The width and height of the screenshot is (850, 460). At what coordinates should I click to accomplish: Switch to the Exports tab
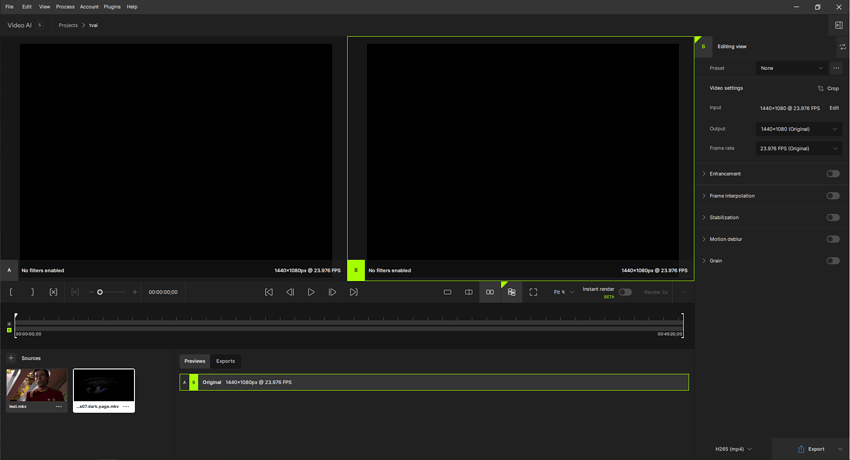pyautogui.click(x=226, y=361)
